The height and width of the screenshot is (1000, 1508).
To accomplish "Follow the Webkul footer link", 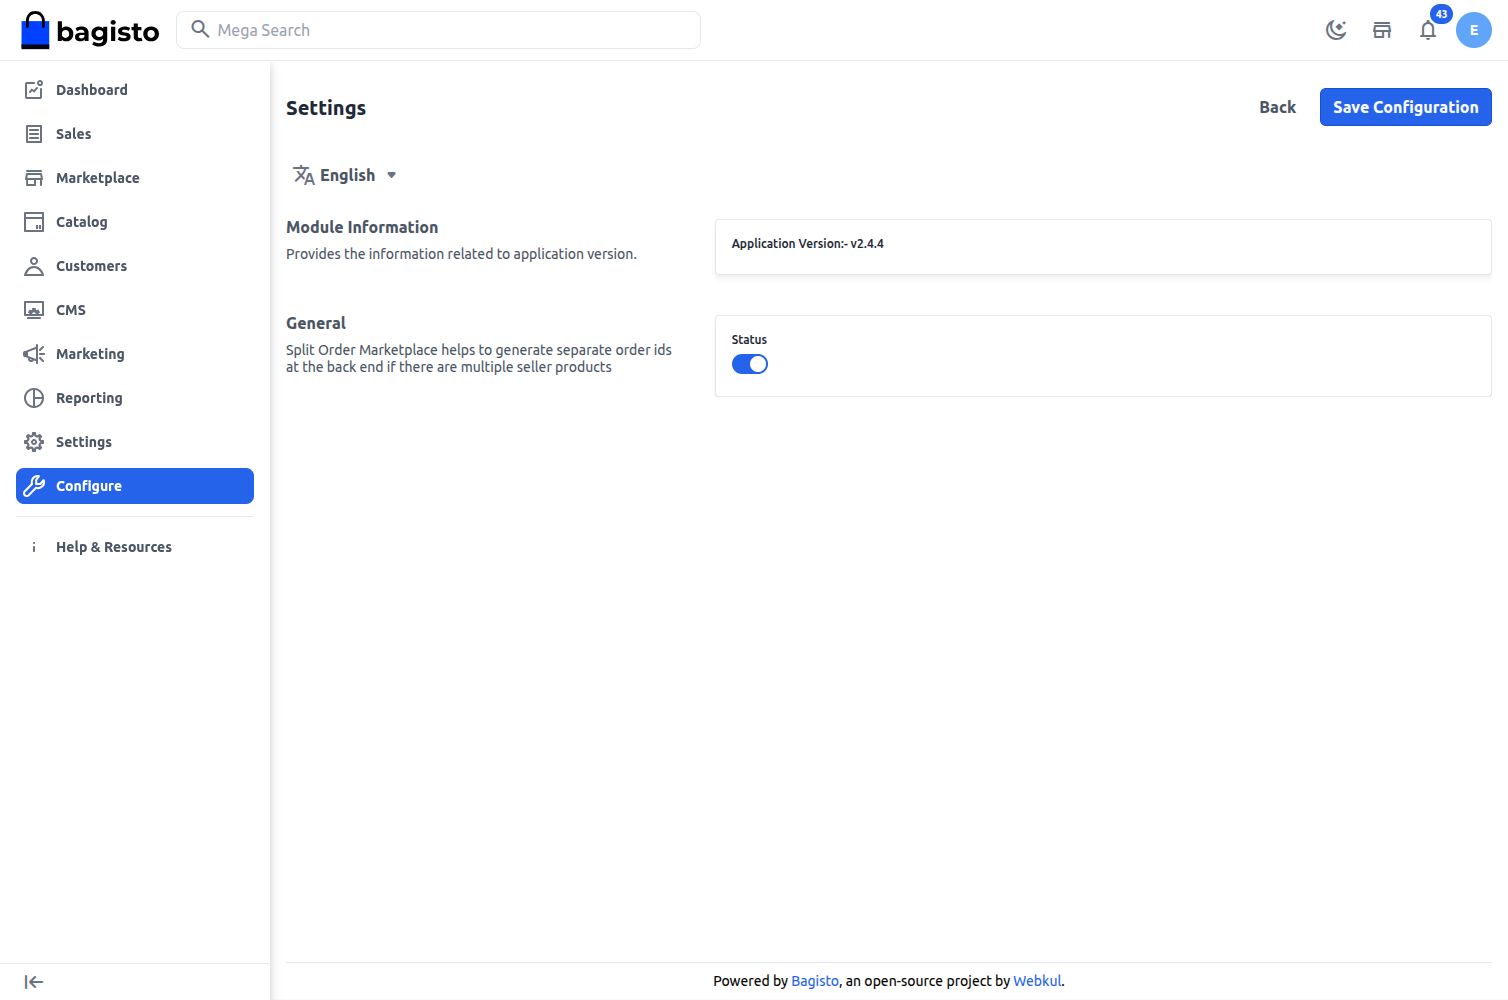I will pyautogui.click(x=1037, y=981).
